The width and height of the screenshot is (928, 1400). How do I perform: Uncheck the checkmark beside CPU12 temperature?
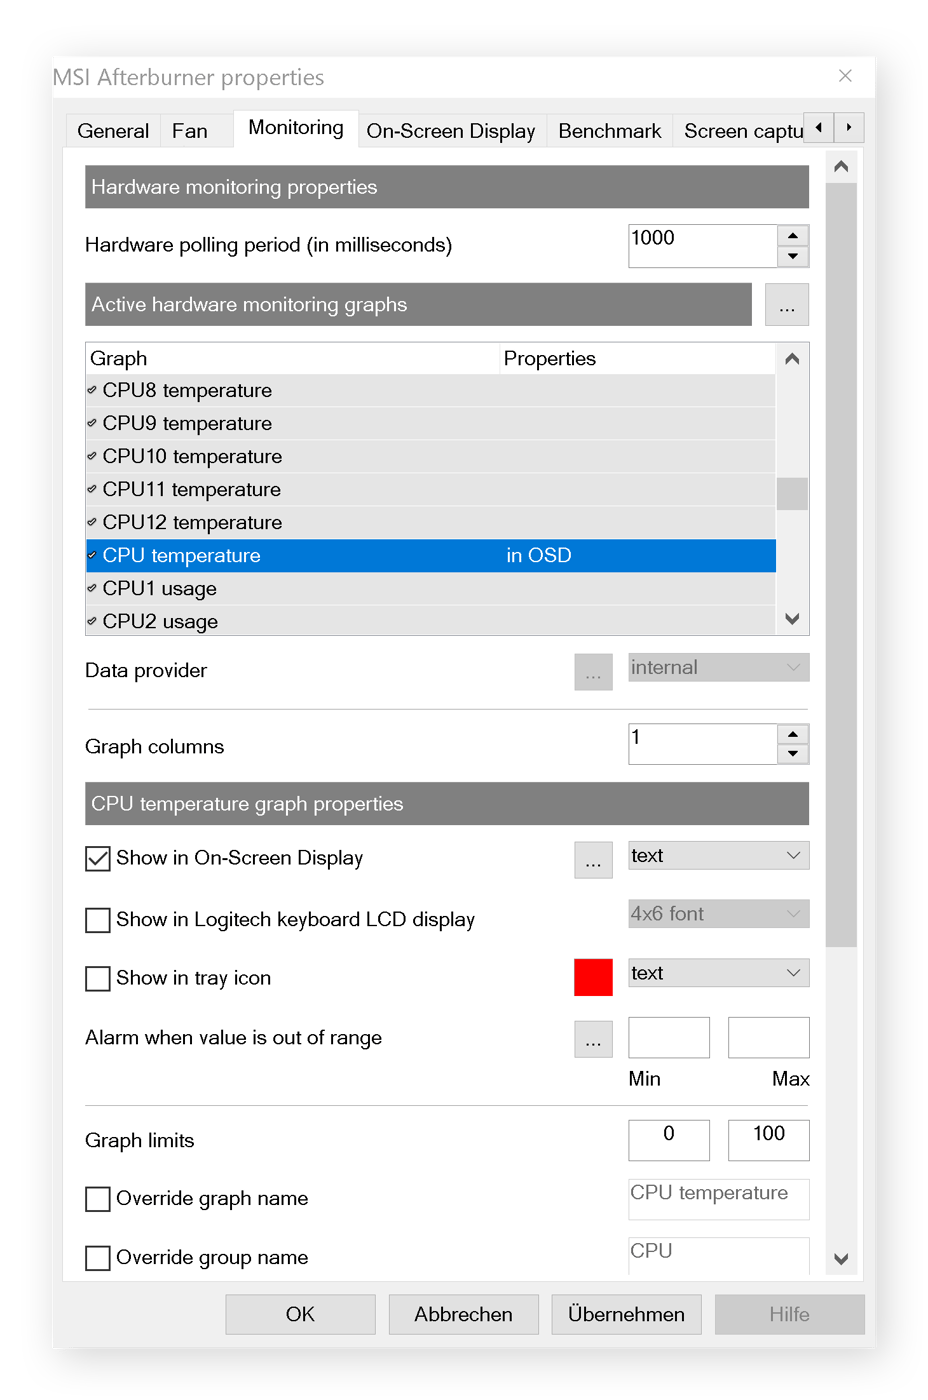tap(92, 522)
